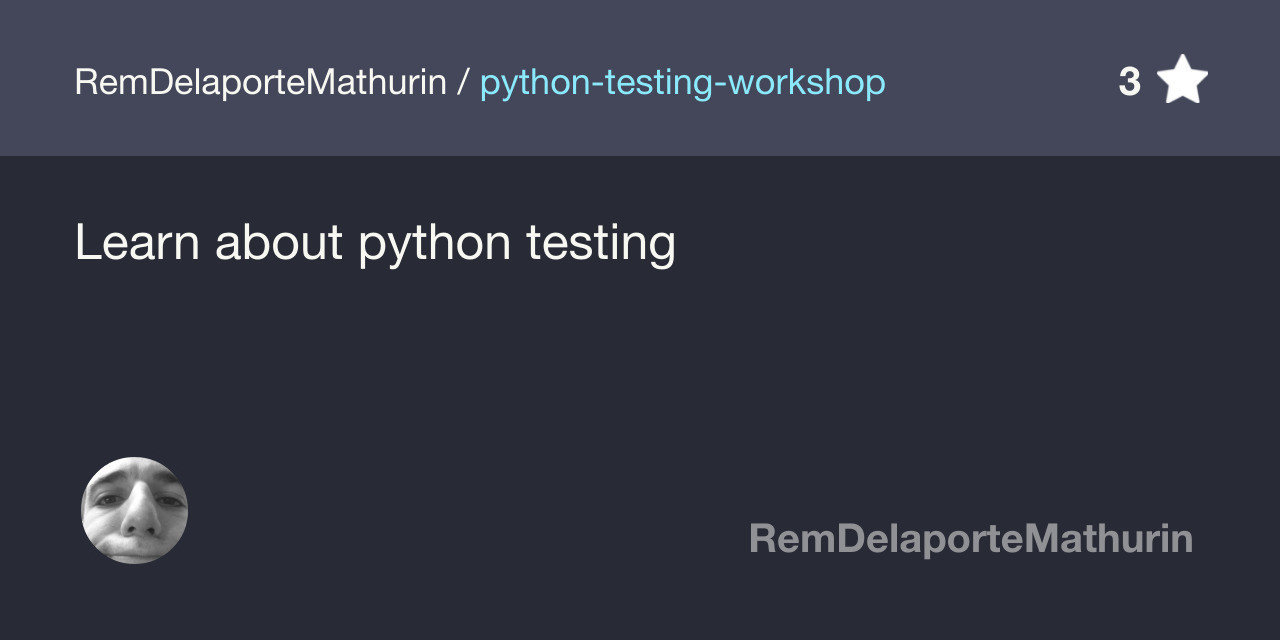Click empty dark area below the description
Image resolution: width=1280 pixels, height=640 pixels.
click(640, 360)
